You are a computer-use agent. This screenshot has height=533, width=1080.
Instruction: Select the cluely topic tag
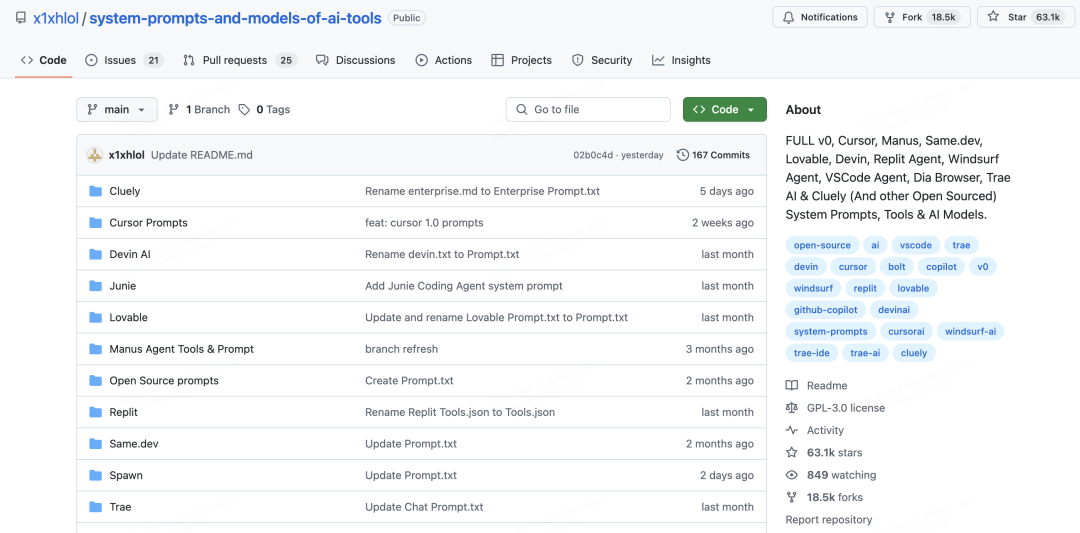coord(914,353)
